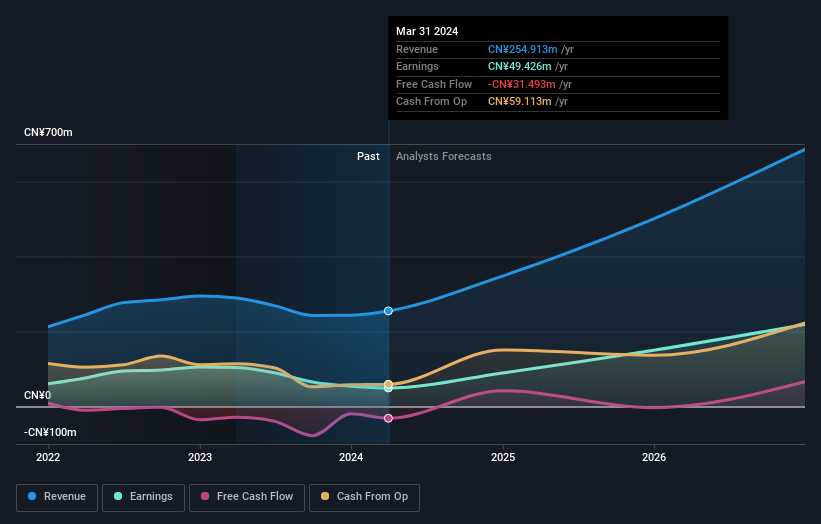Select the 2025 x-axis label
Screen dimensions: 821x524
point(503,457)
